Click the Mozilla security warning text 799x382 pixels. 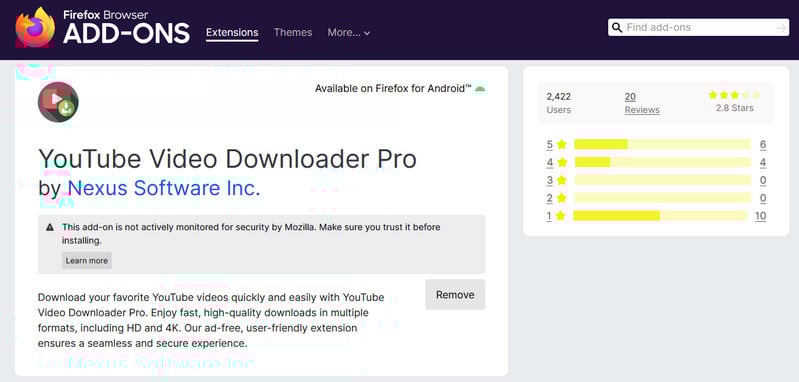251,233
